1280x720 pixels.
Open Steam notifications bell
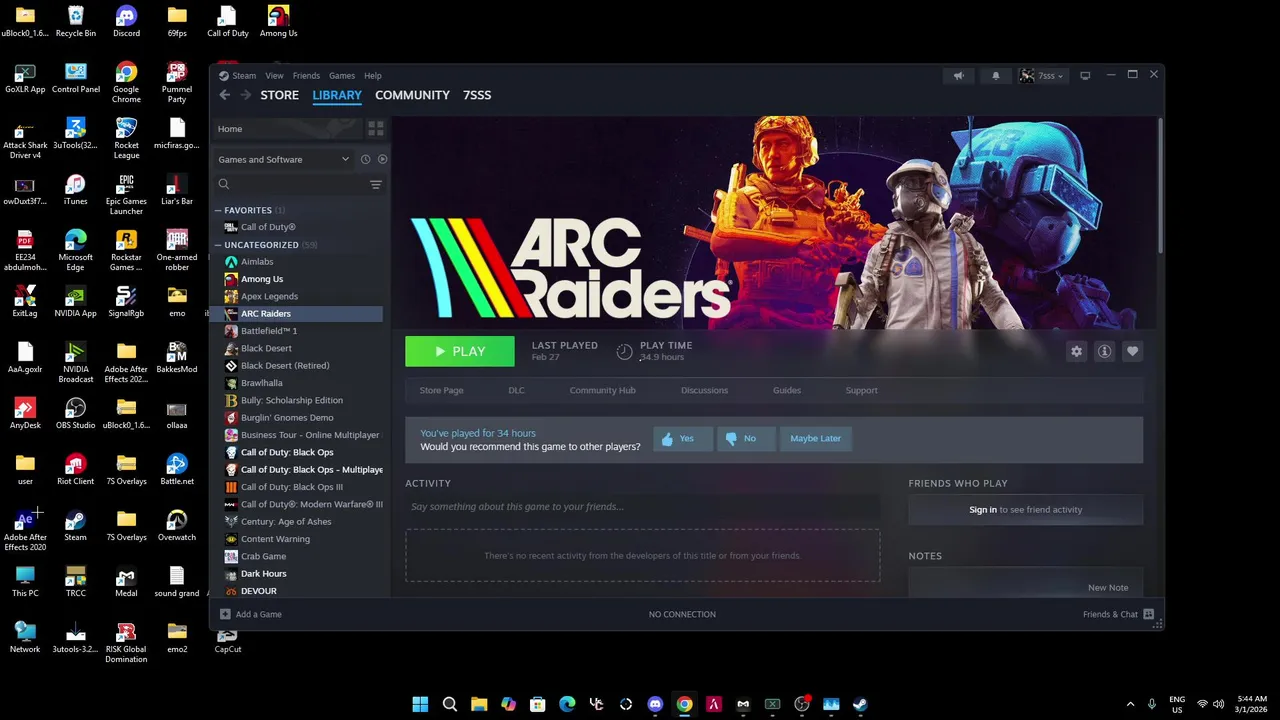pyautogui.click(x=995, y=75)
